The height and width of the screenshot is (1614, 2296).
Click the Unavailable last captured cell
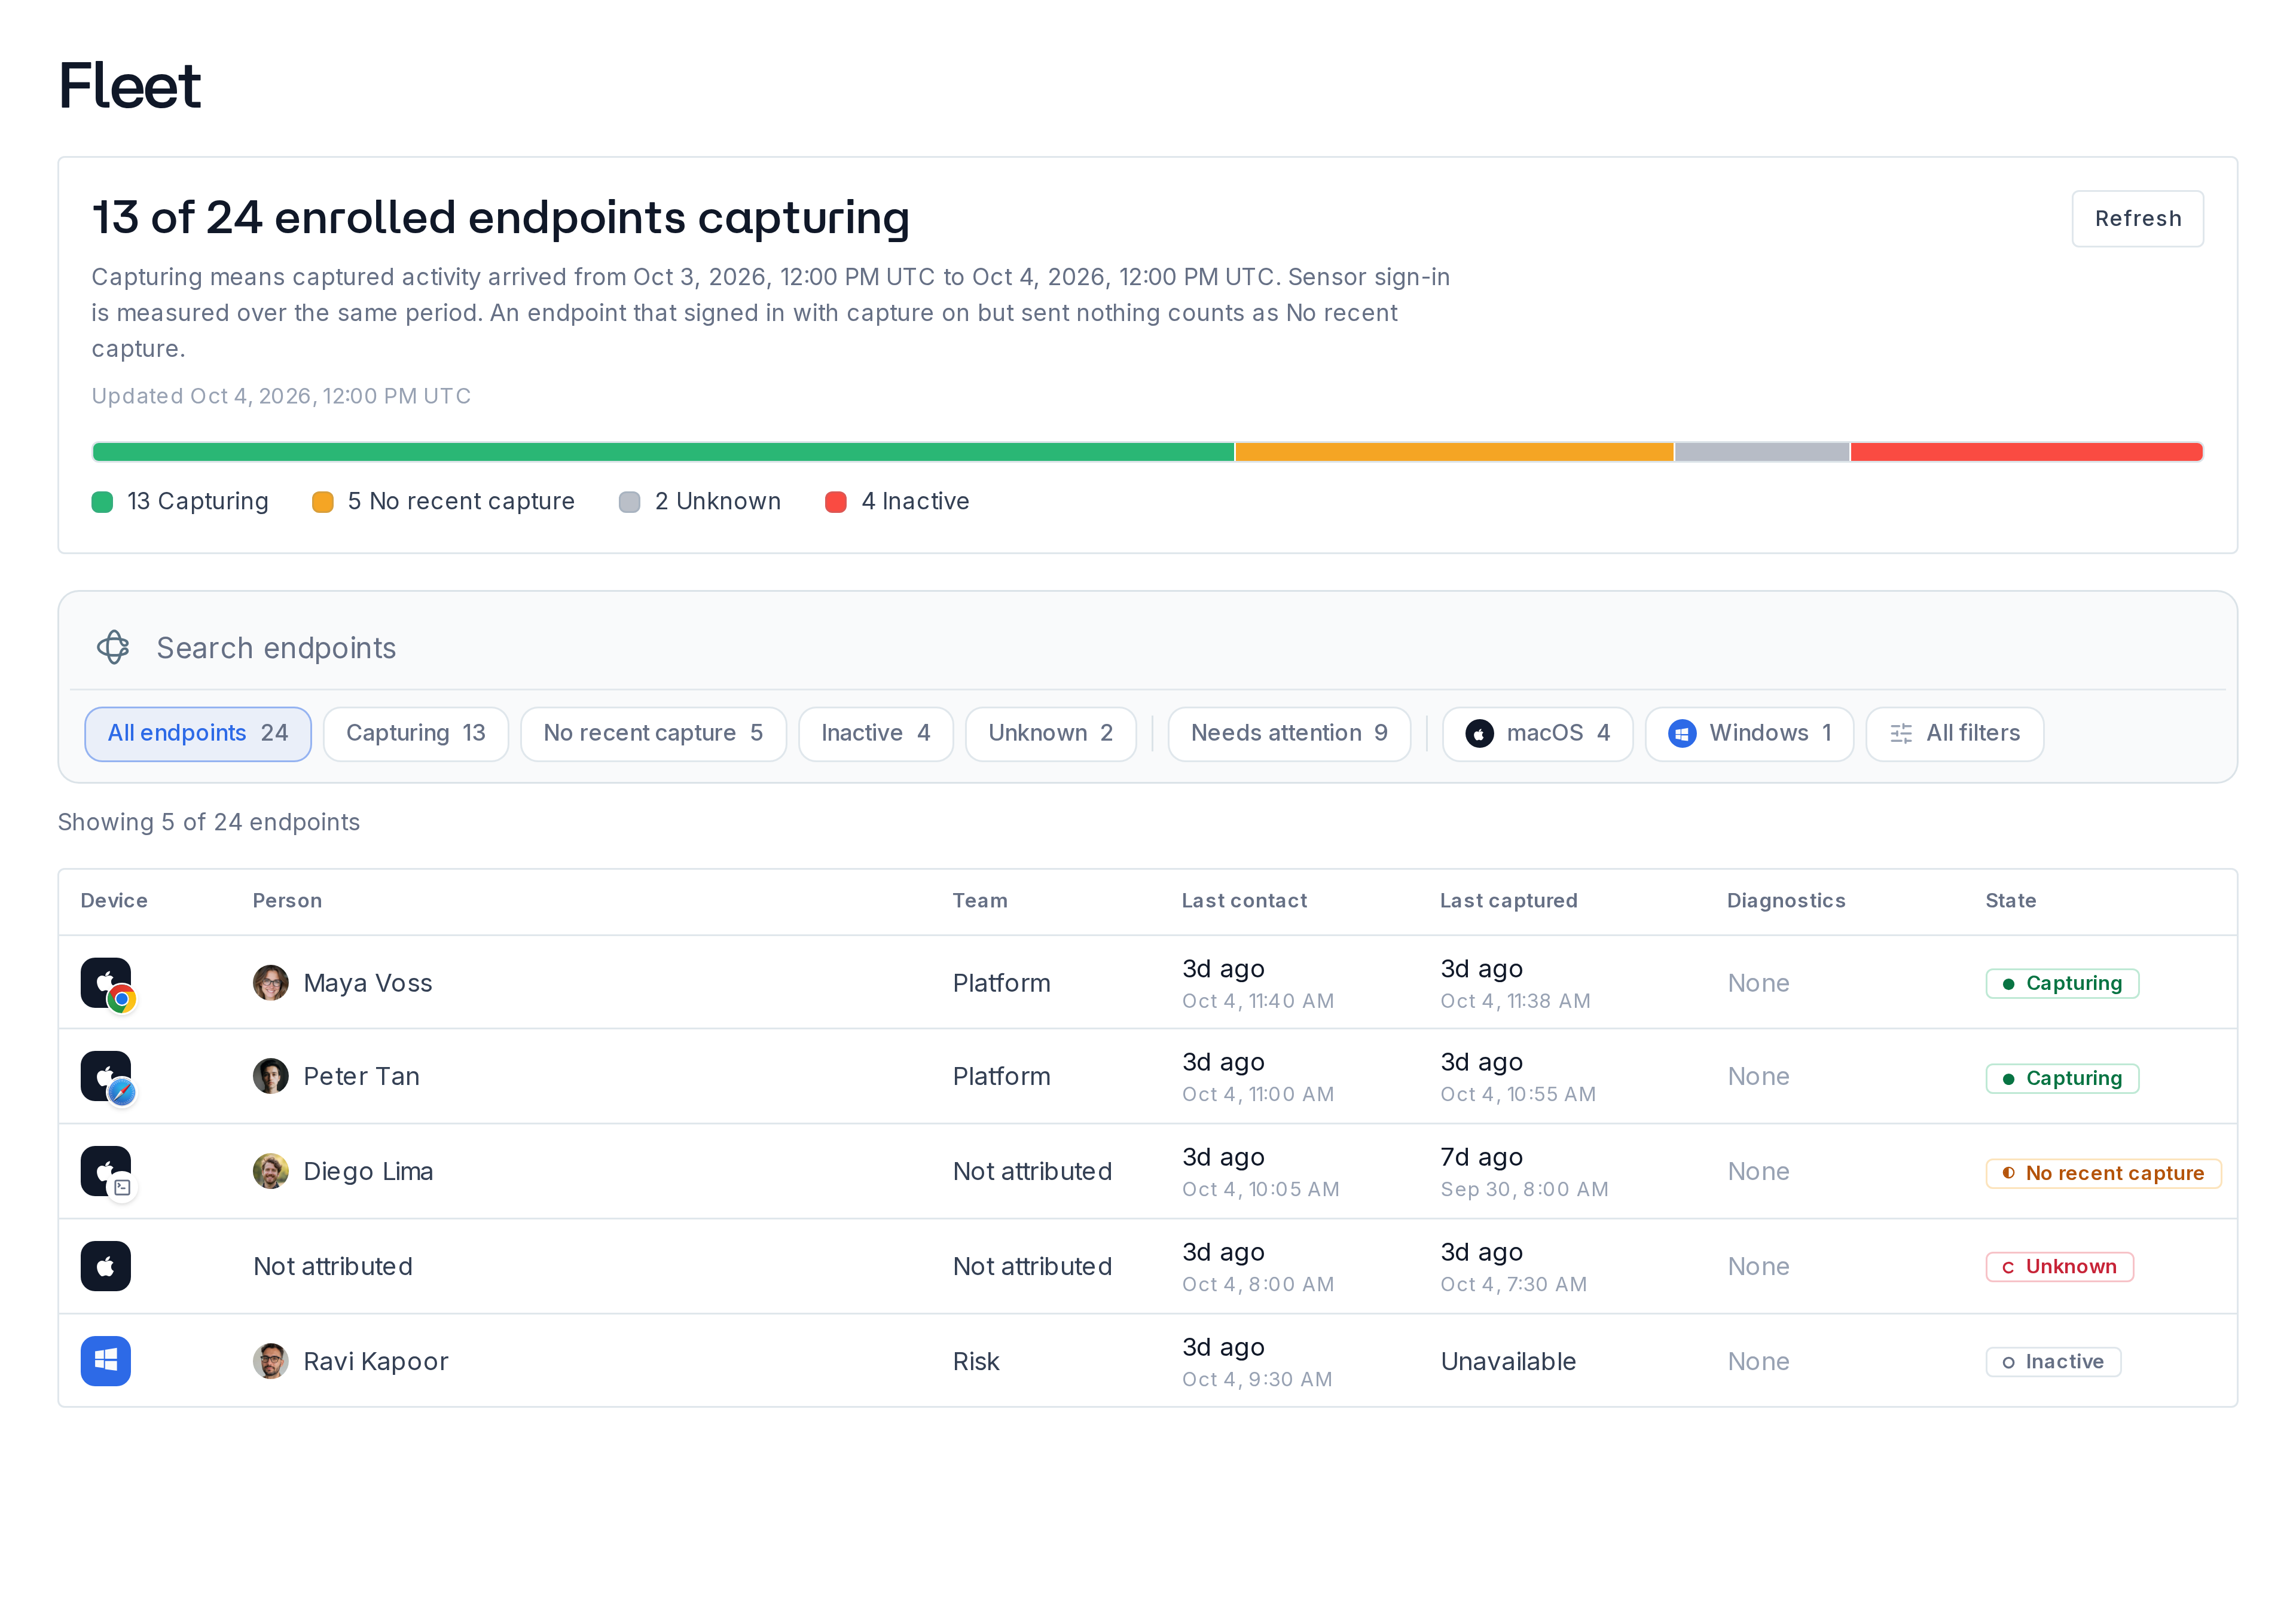pyautogui.click(x=1508, y=1361)
